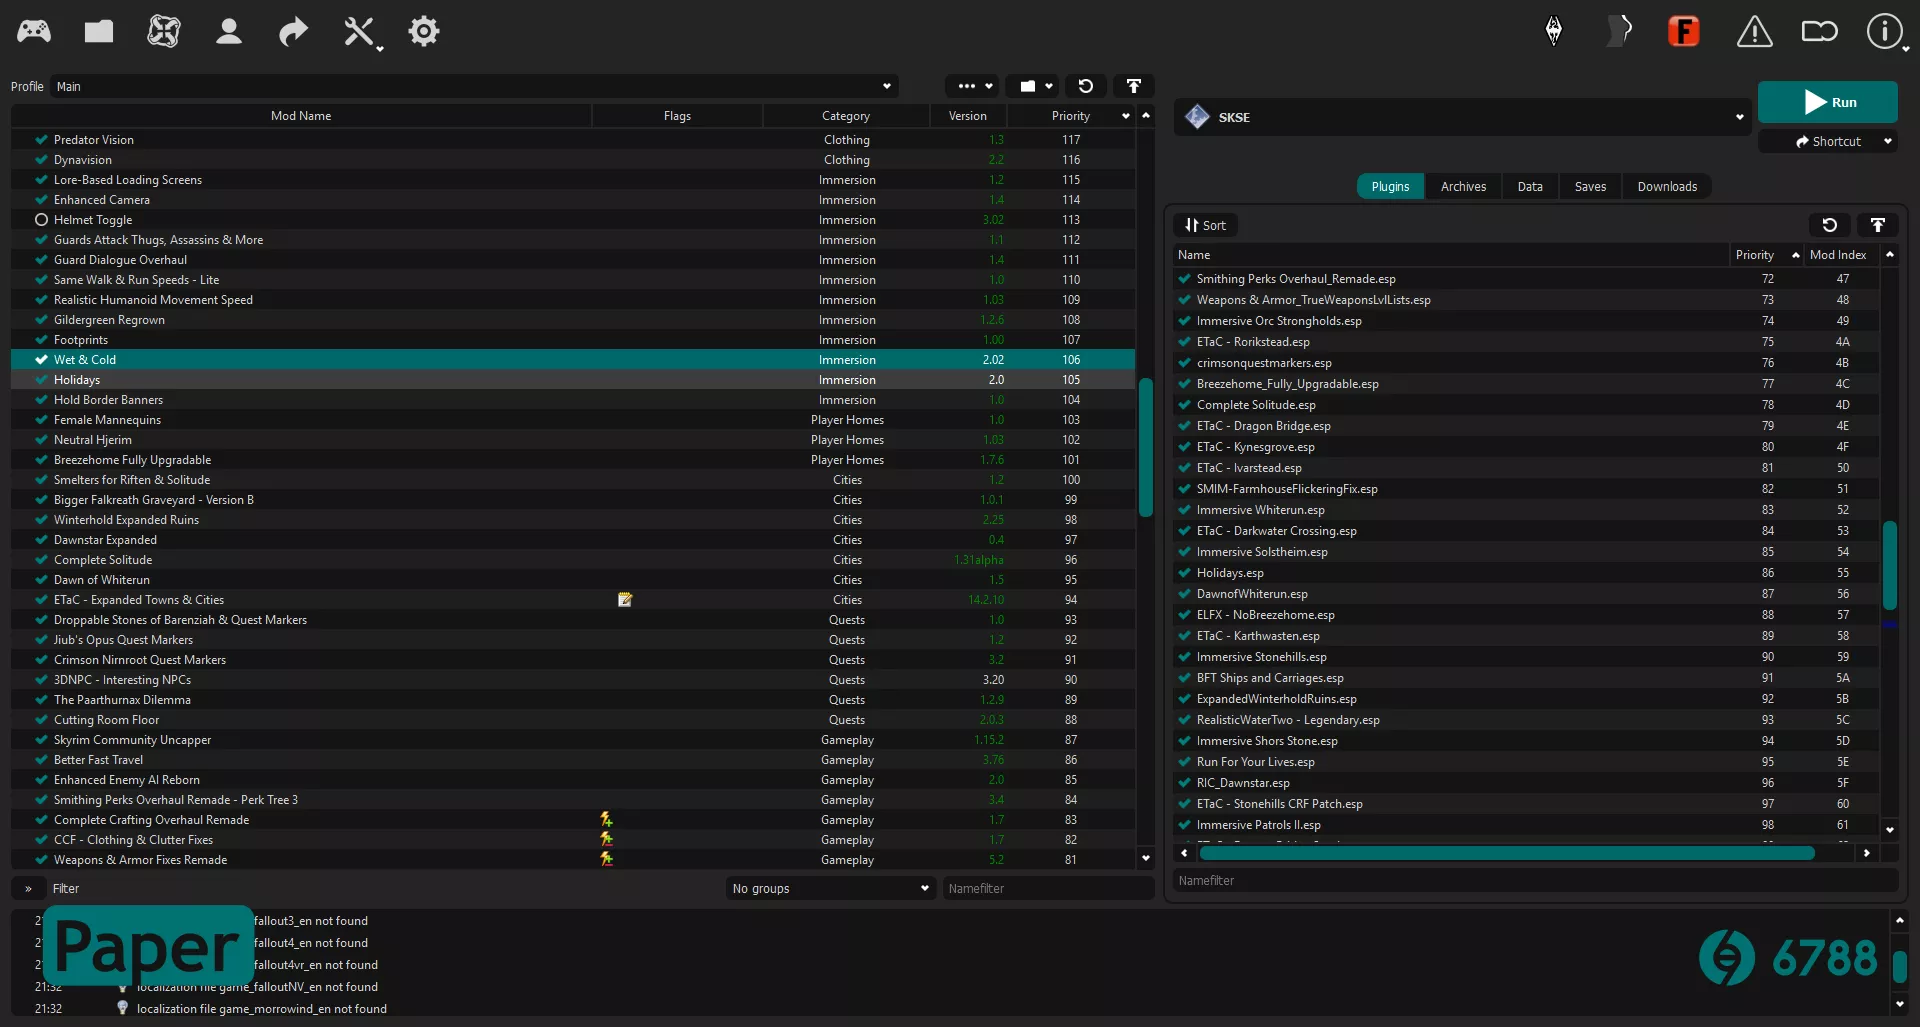This screenshot has width=1920, height=1027.
Task: Click the update icon next to warning
Action: [x=1820, y=31]
